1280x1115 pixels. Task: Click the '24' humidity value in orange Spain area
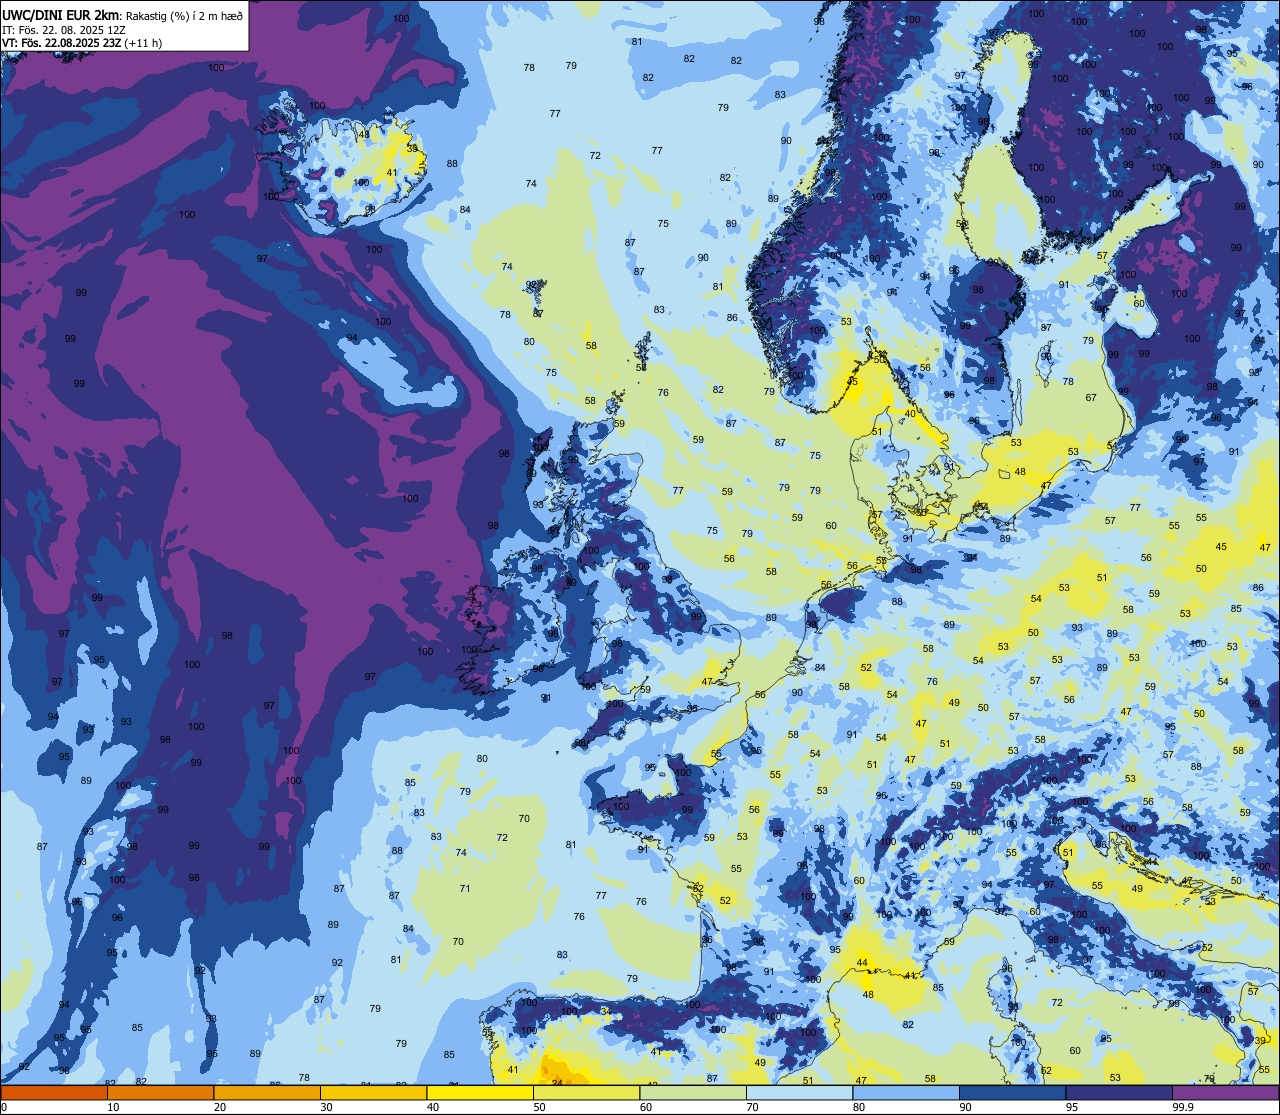tap(557, 1082)
